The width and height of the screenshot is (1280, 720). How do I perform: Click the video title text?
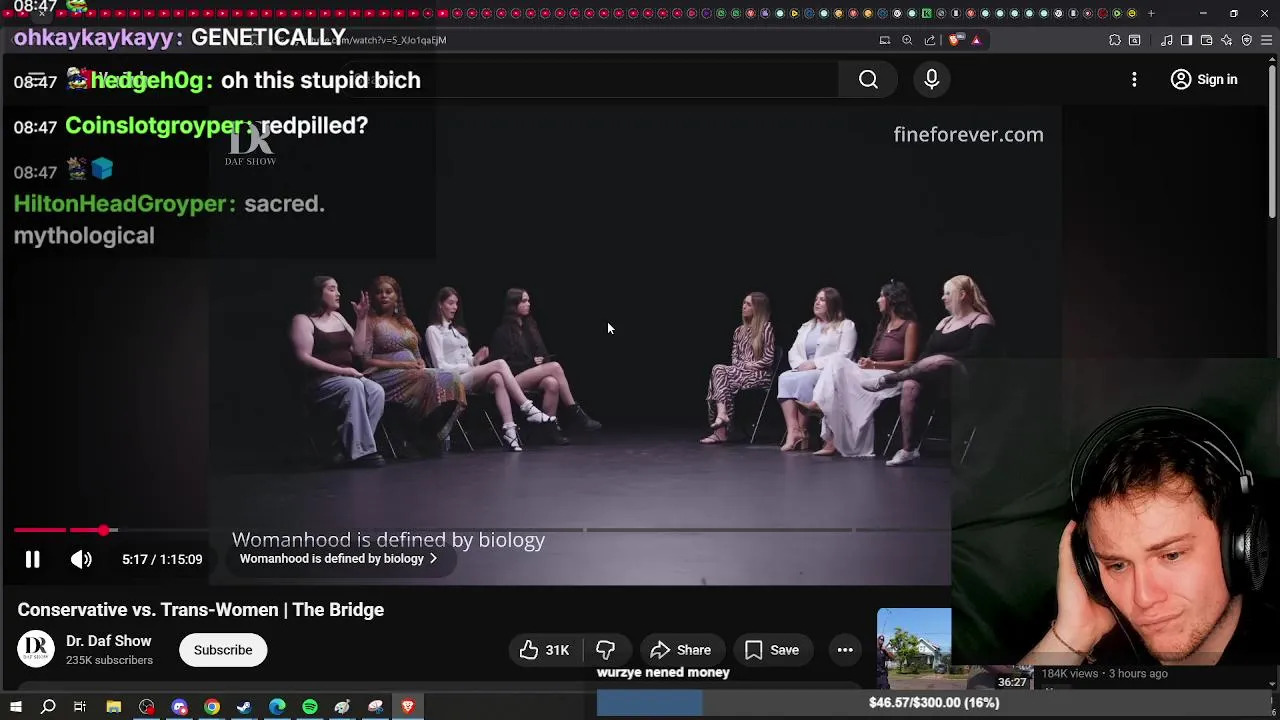[201, 610]
